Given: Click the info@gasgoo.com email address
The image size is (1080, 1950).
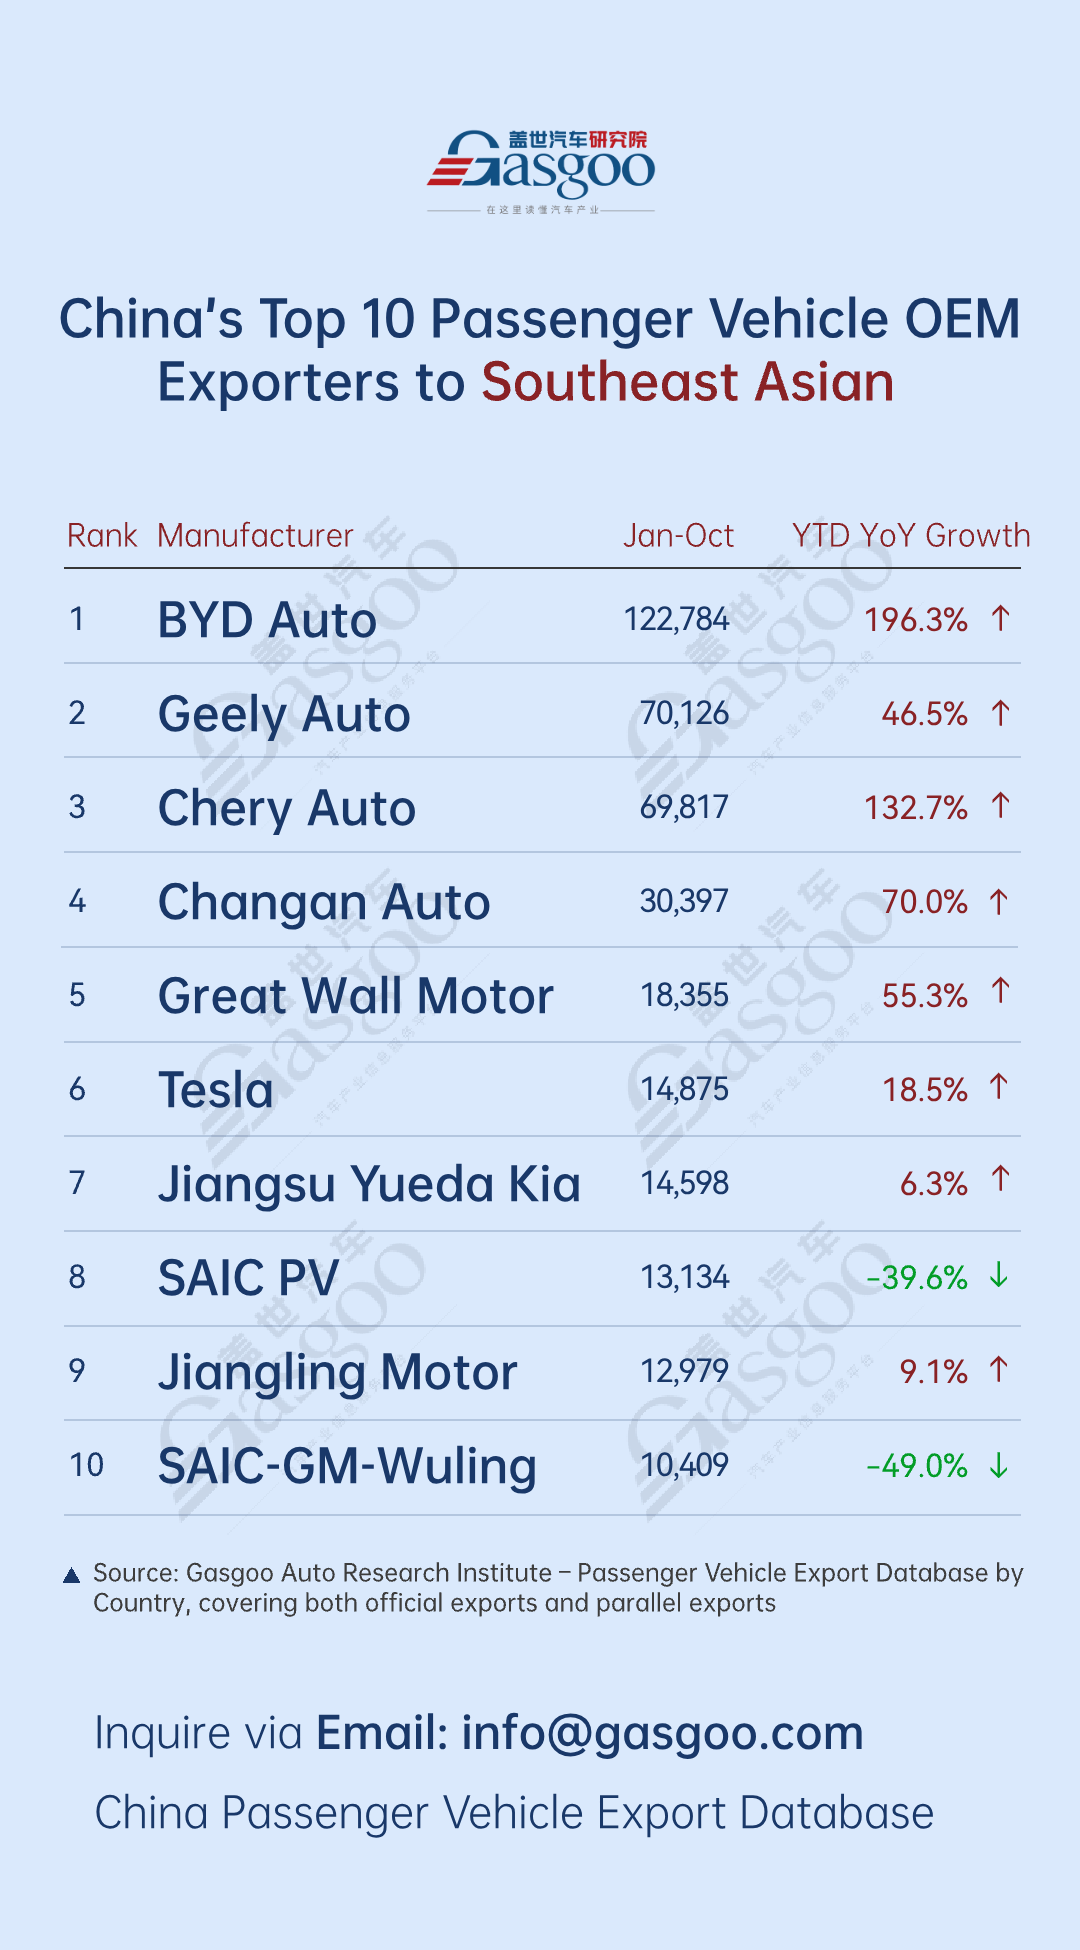Looking at the screenshot, I should point(662,1733).
